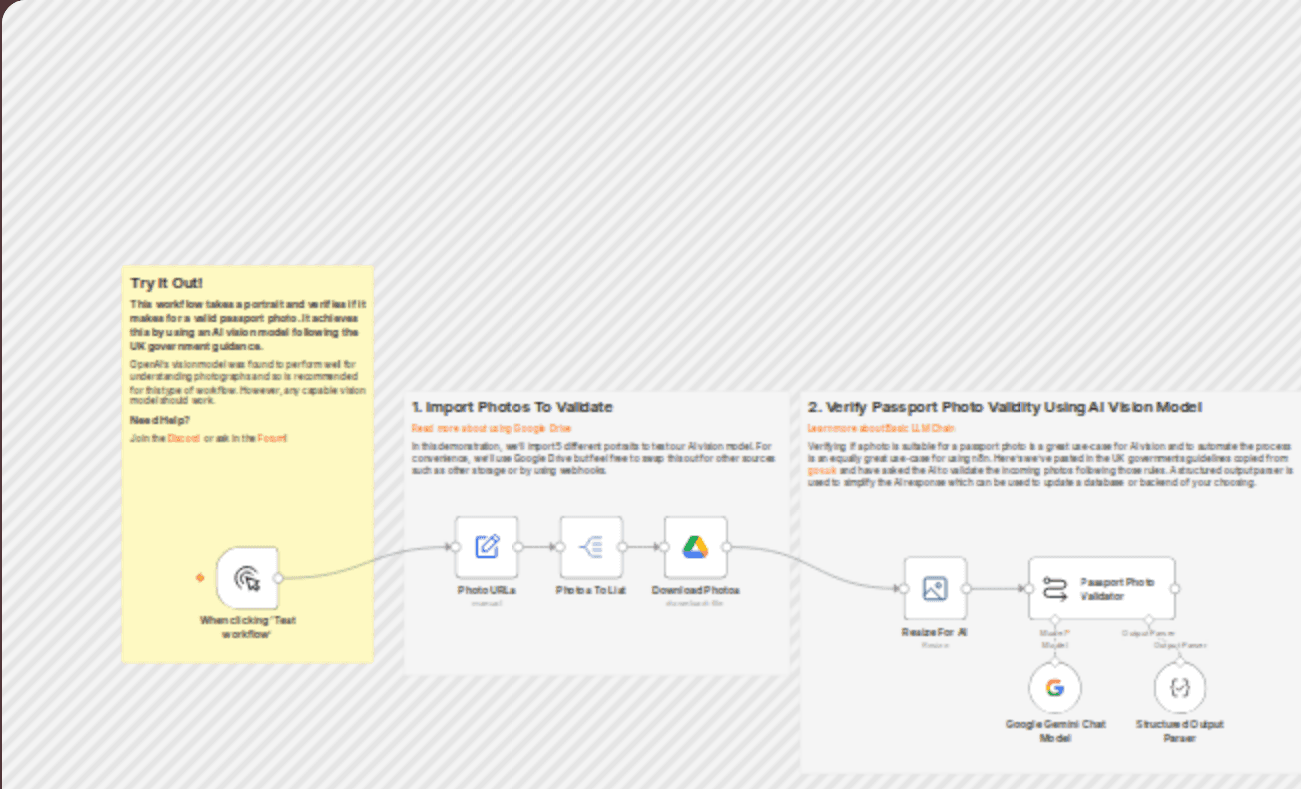Open the Forum link in Try It Out note
Viewport: 1301px width, 789px height.
(272, 438)
